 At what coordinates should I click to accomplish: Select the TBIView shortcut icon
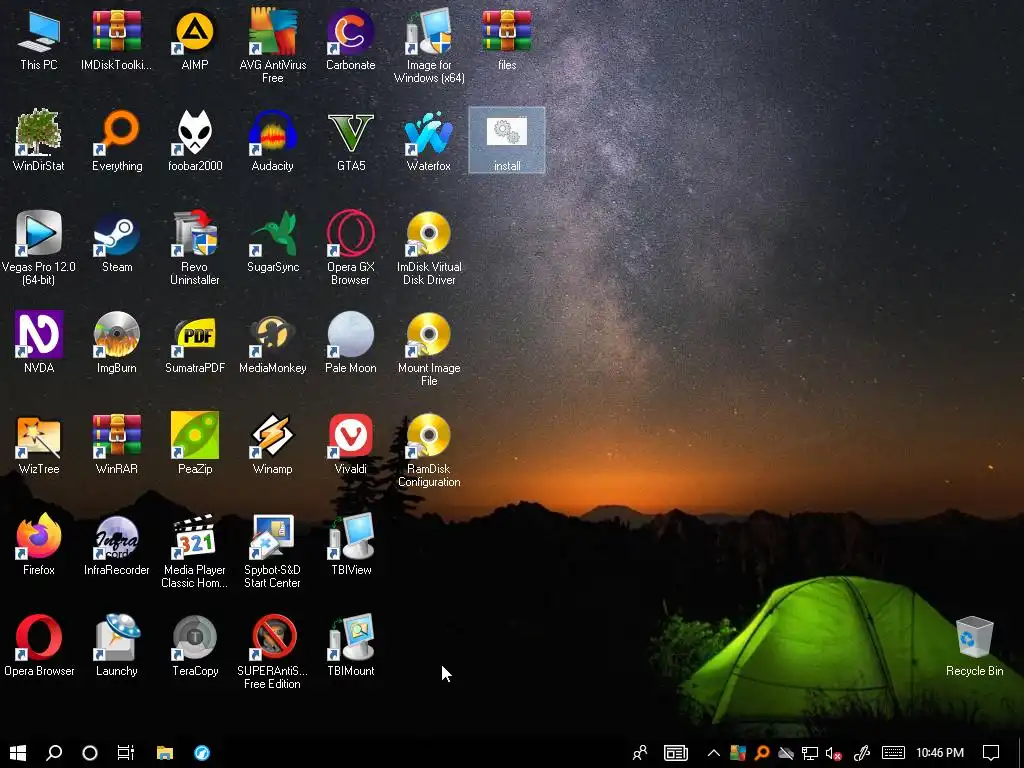pyautogui.click(x=351, y=536)
